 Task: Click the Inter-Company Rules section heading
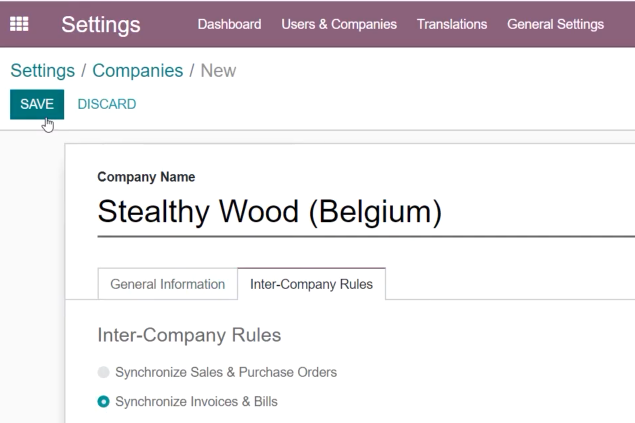[189, 335]
